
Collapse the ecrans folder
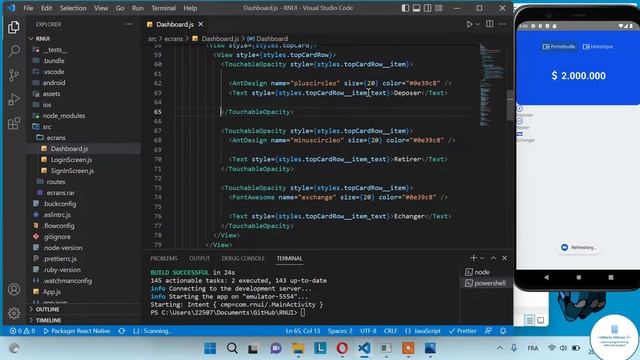pyautogui.click(x=56, y=138)
